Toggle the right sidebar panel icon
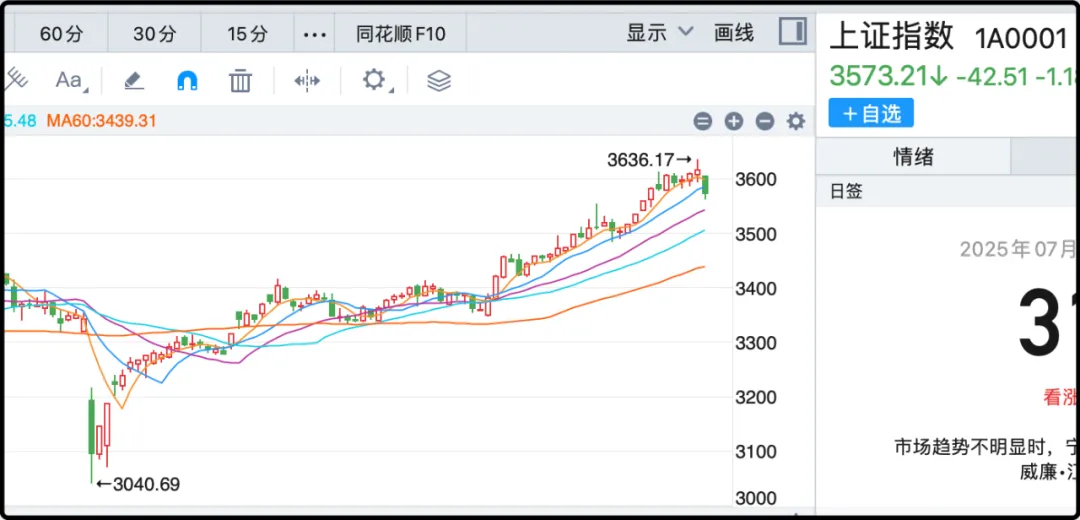This screenshot has width=1080, height=520. (792, 32)
